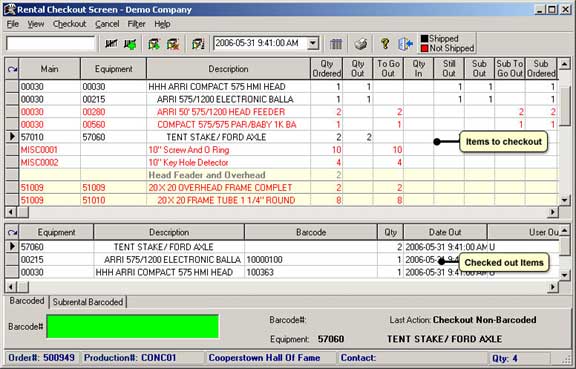
Task: Click the application icon in the title bar
Action: click(x=10, y=9)
